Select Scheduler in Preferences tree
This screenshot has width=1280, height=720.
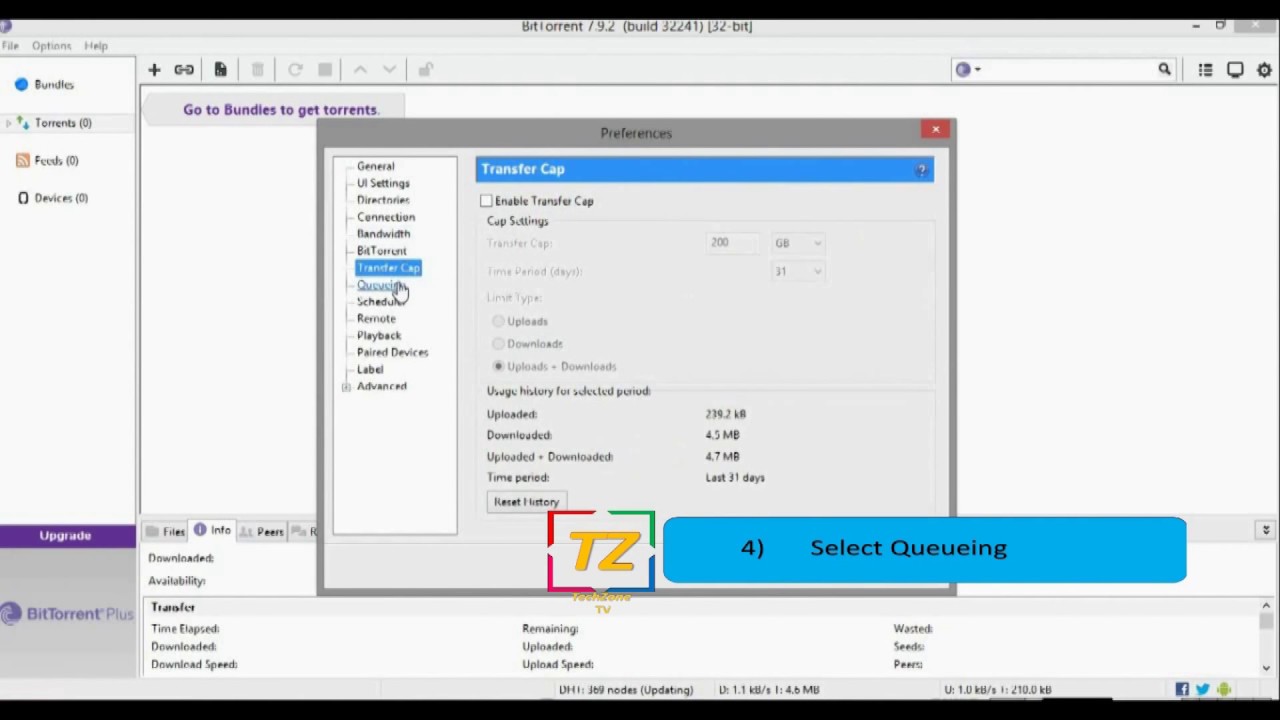[x=381, y=302]
